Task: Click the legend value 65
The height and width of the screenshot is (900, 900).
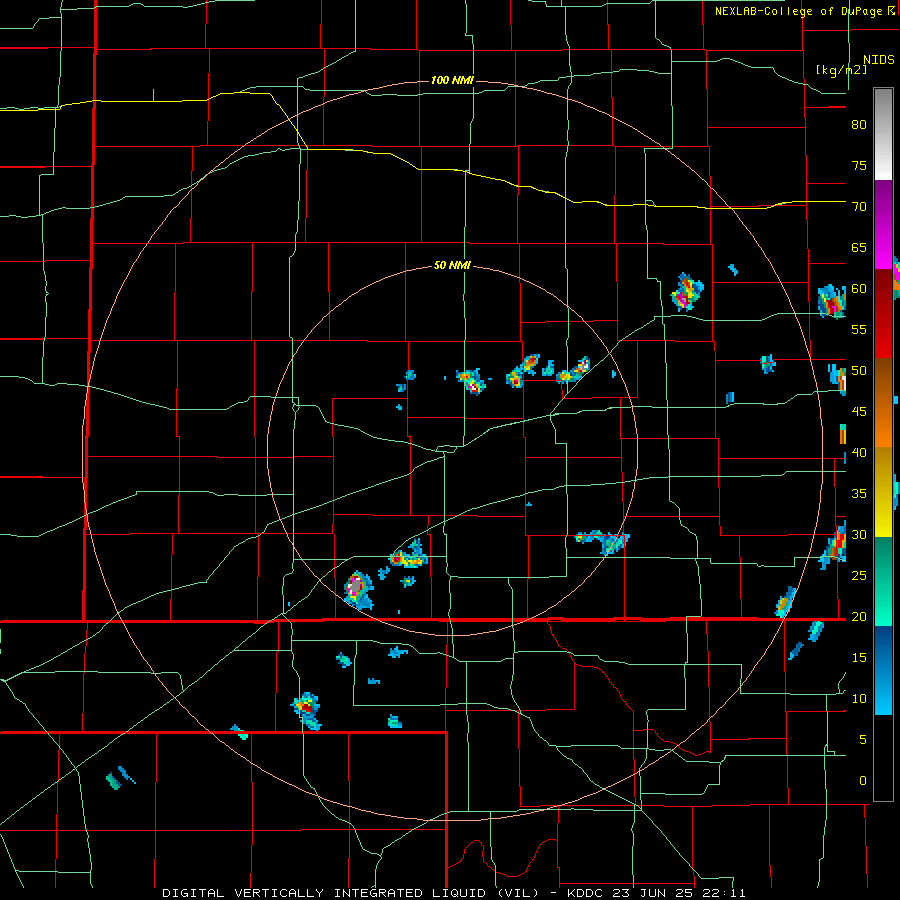Action: pos(859,247)
